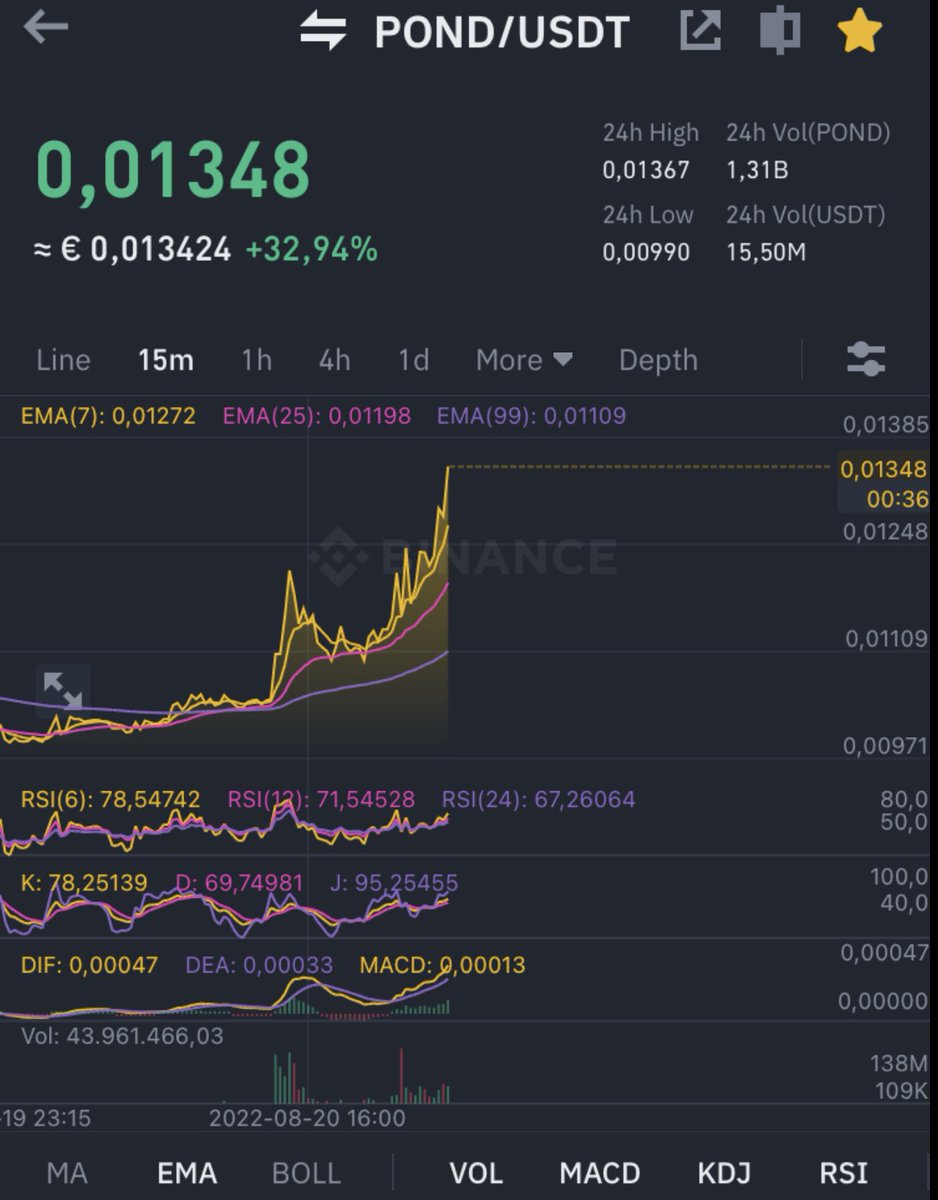Tap 24h Vol(USDT) value 15,50M

pyautogui.click(x=766, y=252)
